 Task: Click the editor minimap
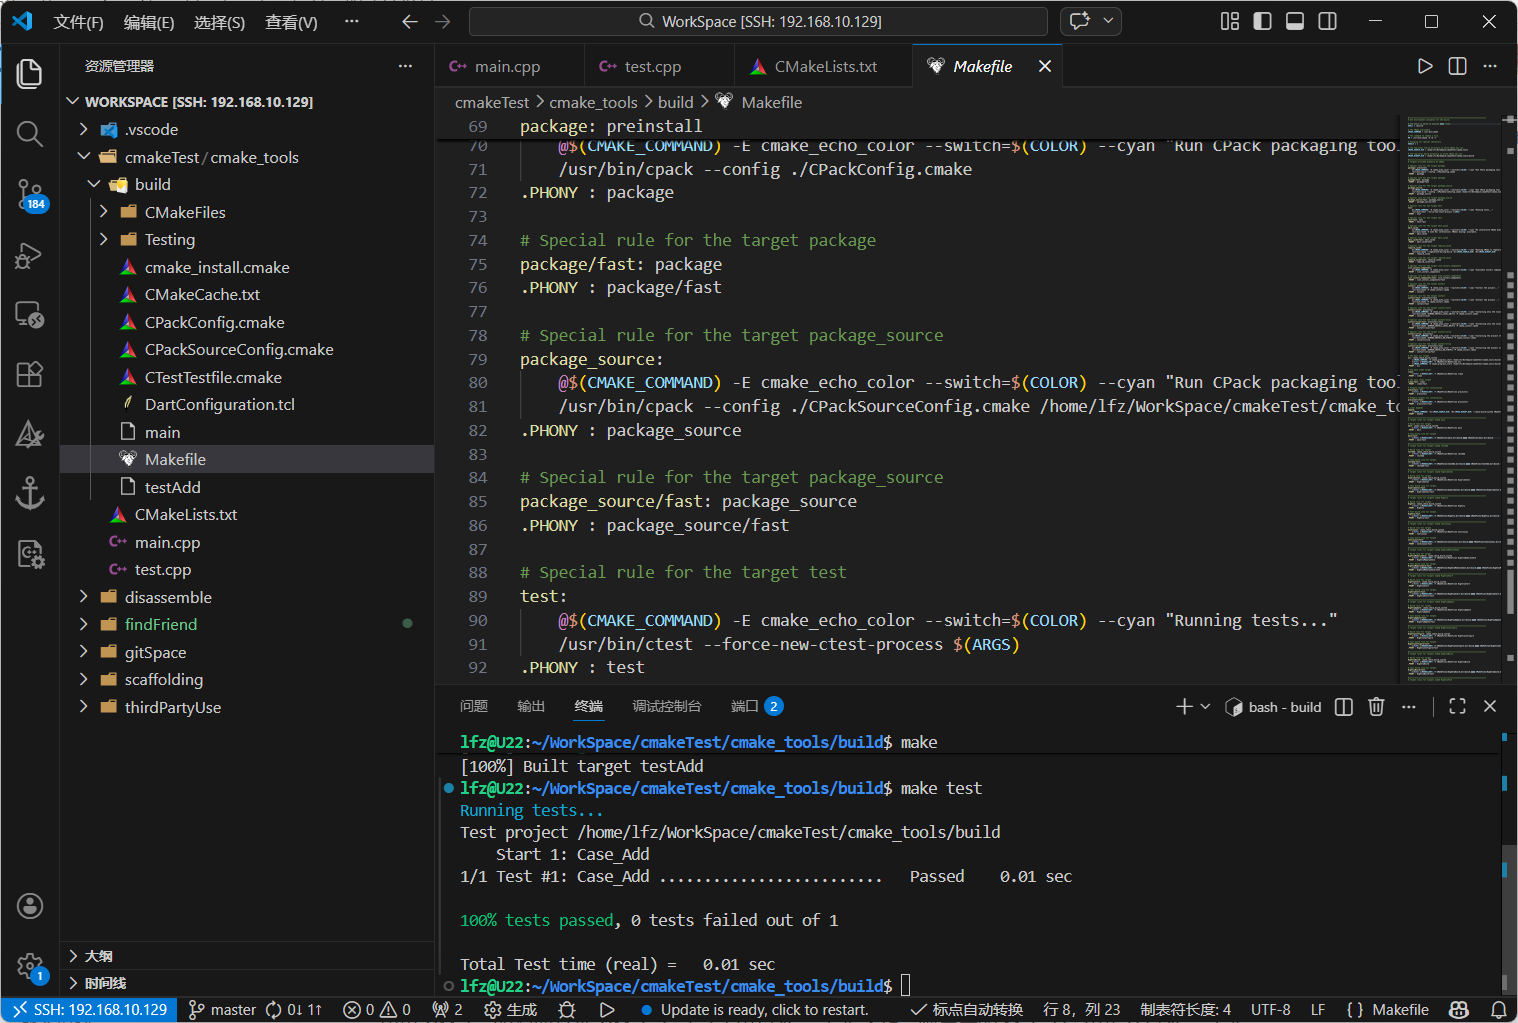1453,400
